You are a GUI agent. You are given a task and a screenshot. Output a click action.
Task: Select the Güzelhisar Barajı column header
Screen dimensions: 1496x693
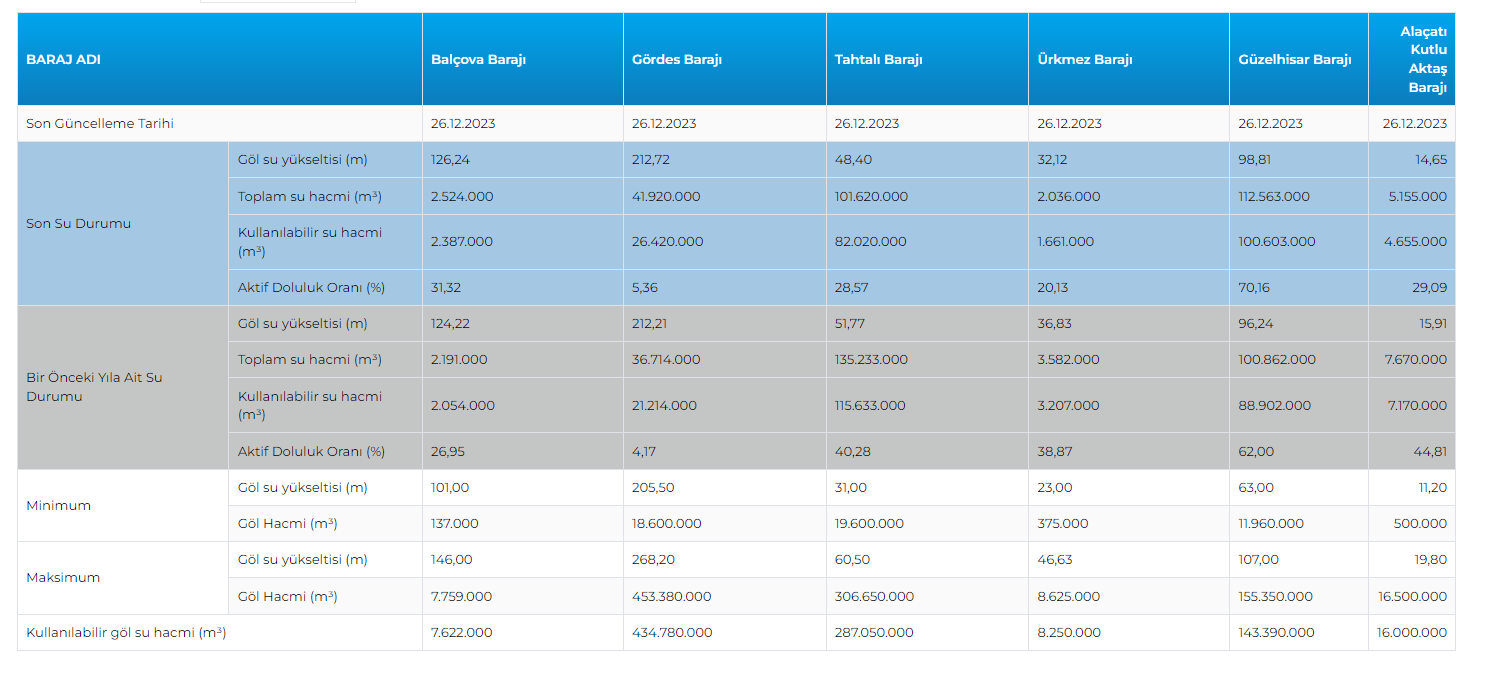1294,59
